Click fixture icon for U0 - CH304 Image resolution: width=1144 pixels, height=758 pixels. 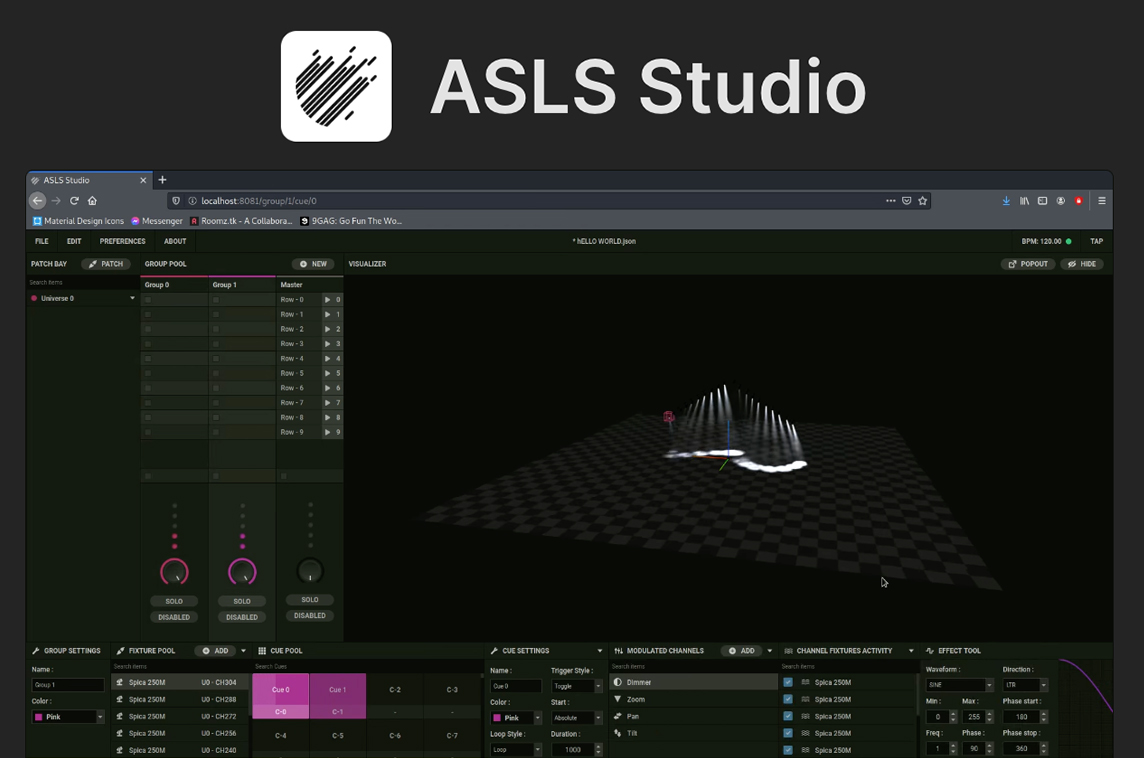(120, 682)
